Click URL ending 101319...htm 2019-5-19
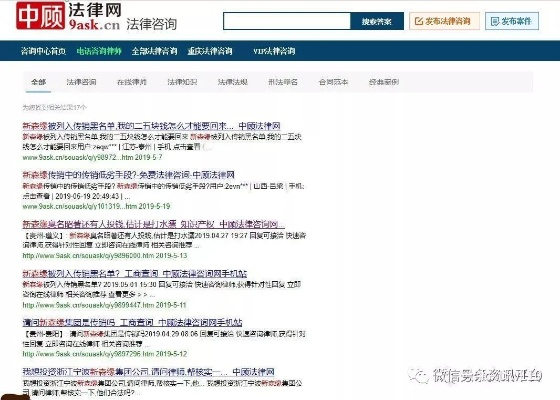Viewport: 560px width, 400px height. (96, 206)
